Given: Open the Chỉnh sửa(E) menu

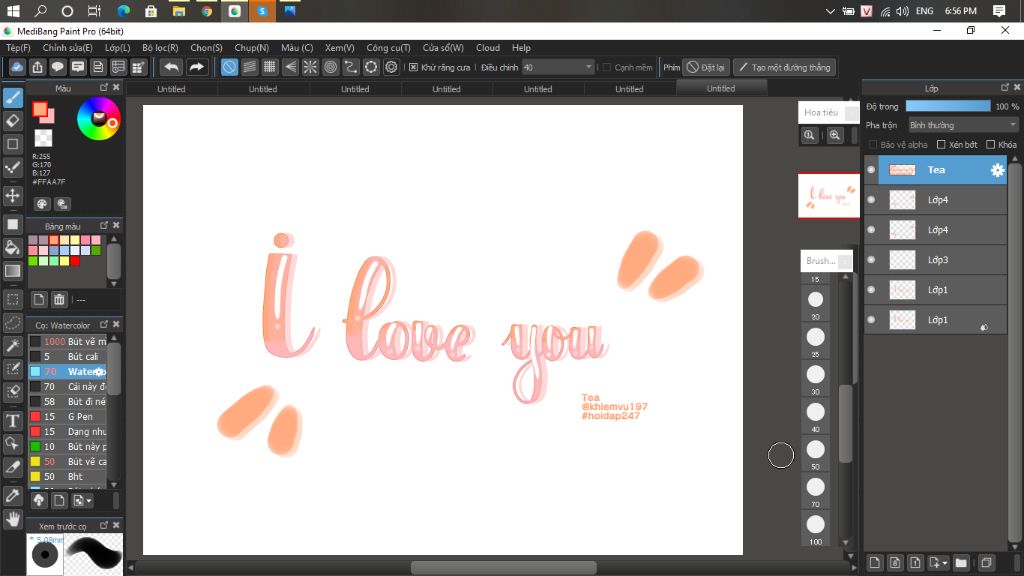Looking at the screenshot, I should click(67, 48).
